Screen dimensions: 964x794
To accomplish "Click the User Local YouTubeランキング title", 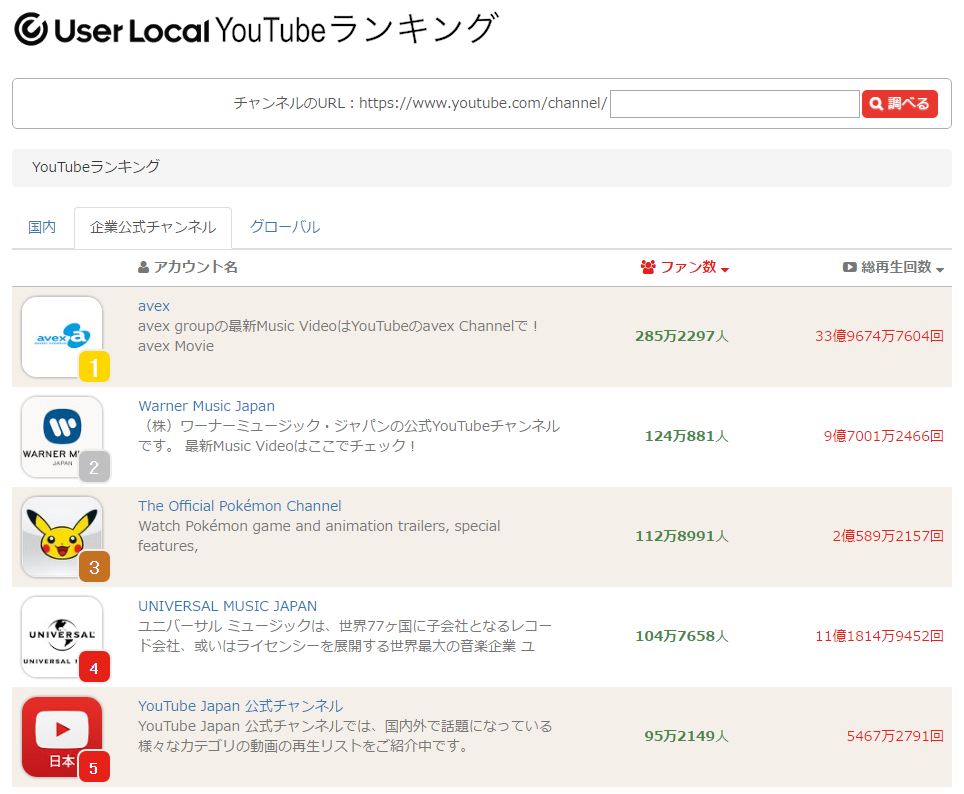I will tap(256, 29).
